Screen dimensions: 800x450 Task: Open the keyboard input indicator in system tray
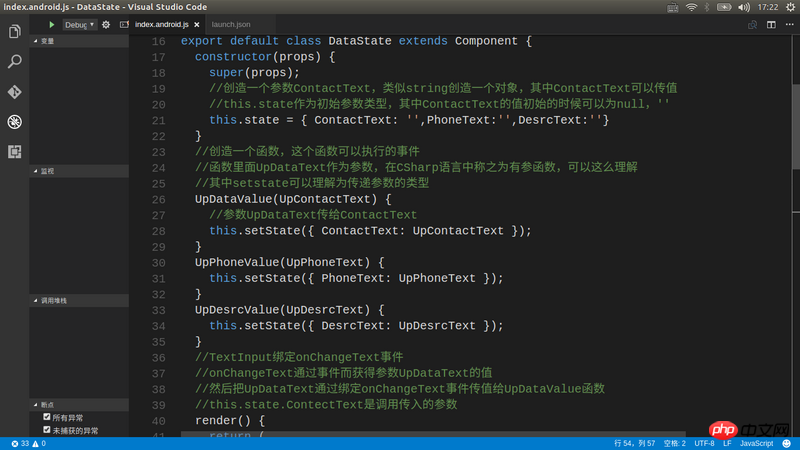pos(673,7)
